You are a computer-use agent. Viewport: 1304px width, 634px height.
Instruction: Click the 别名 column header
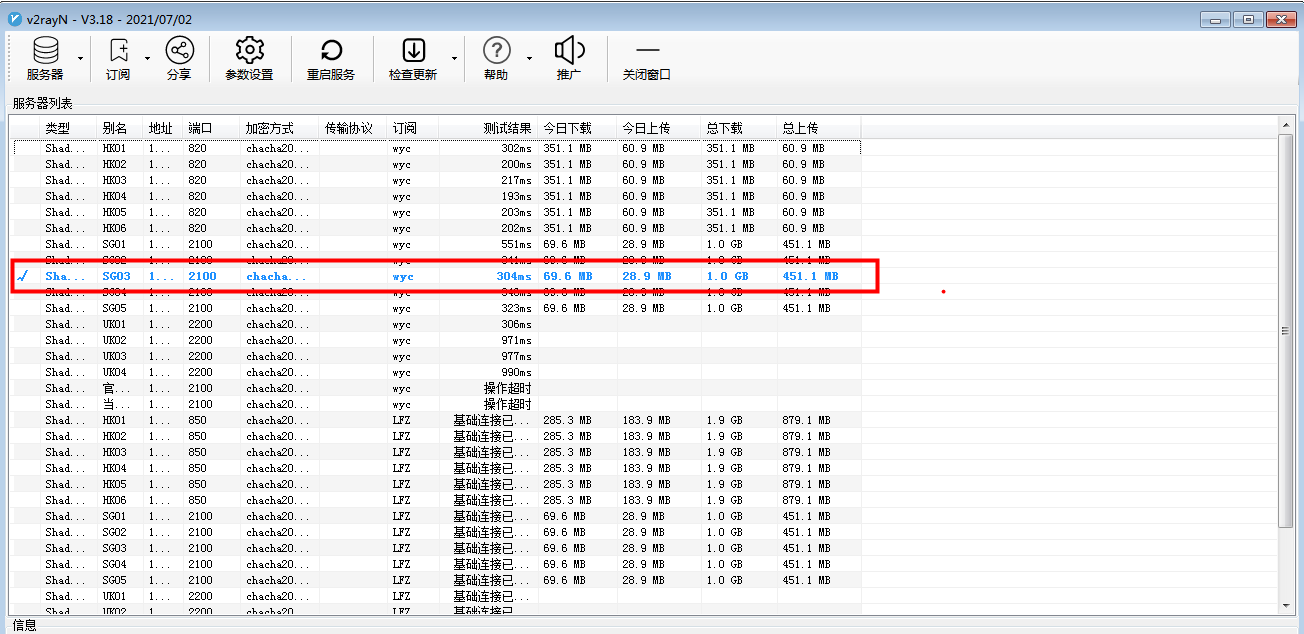115,128
